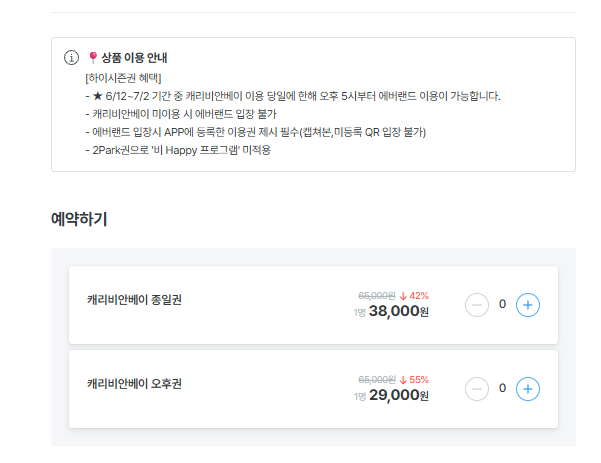Click the 29,000원 price
Screen dimensions: 601x463
(399, 395)
